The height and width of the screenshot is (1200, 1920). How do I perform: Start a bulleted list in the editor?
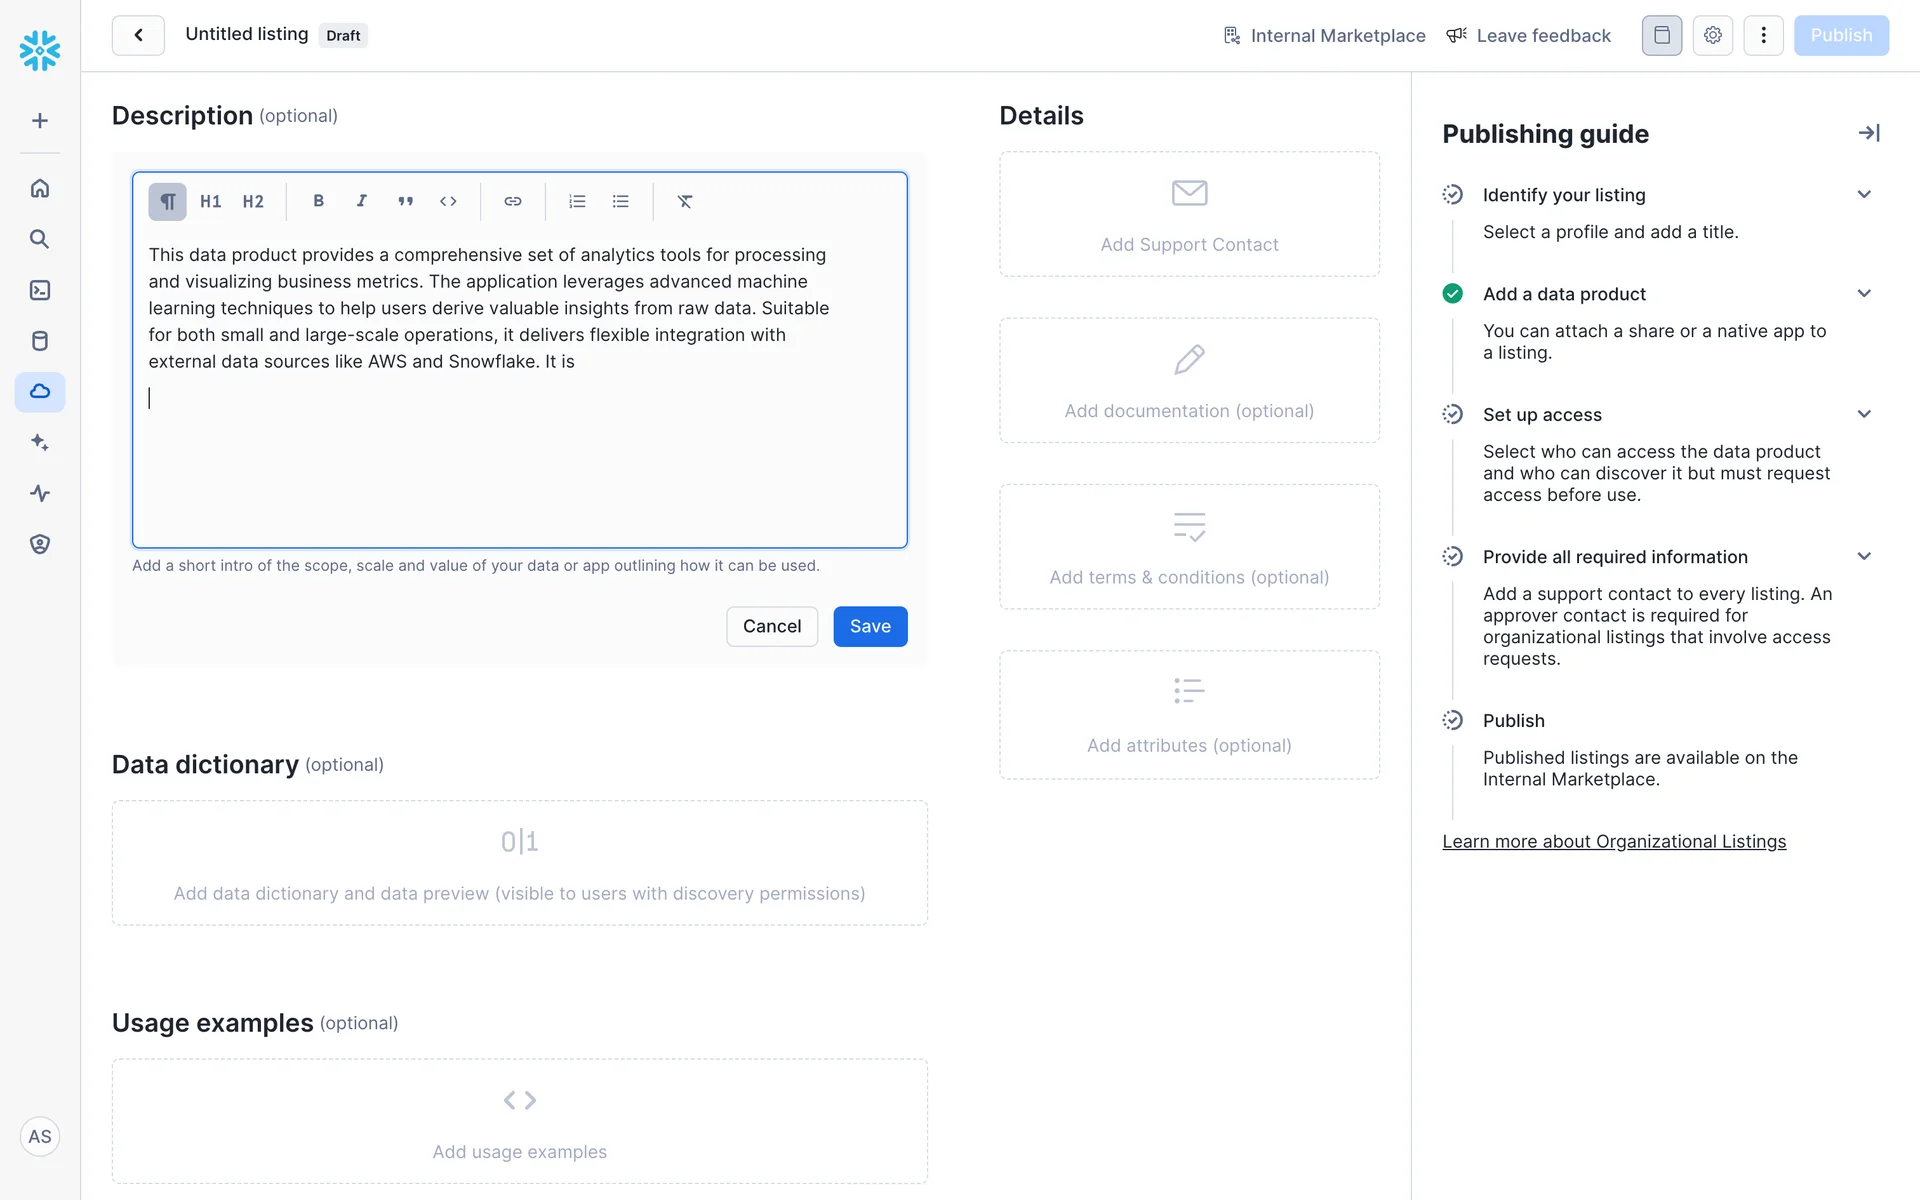point(621,201)
